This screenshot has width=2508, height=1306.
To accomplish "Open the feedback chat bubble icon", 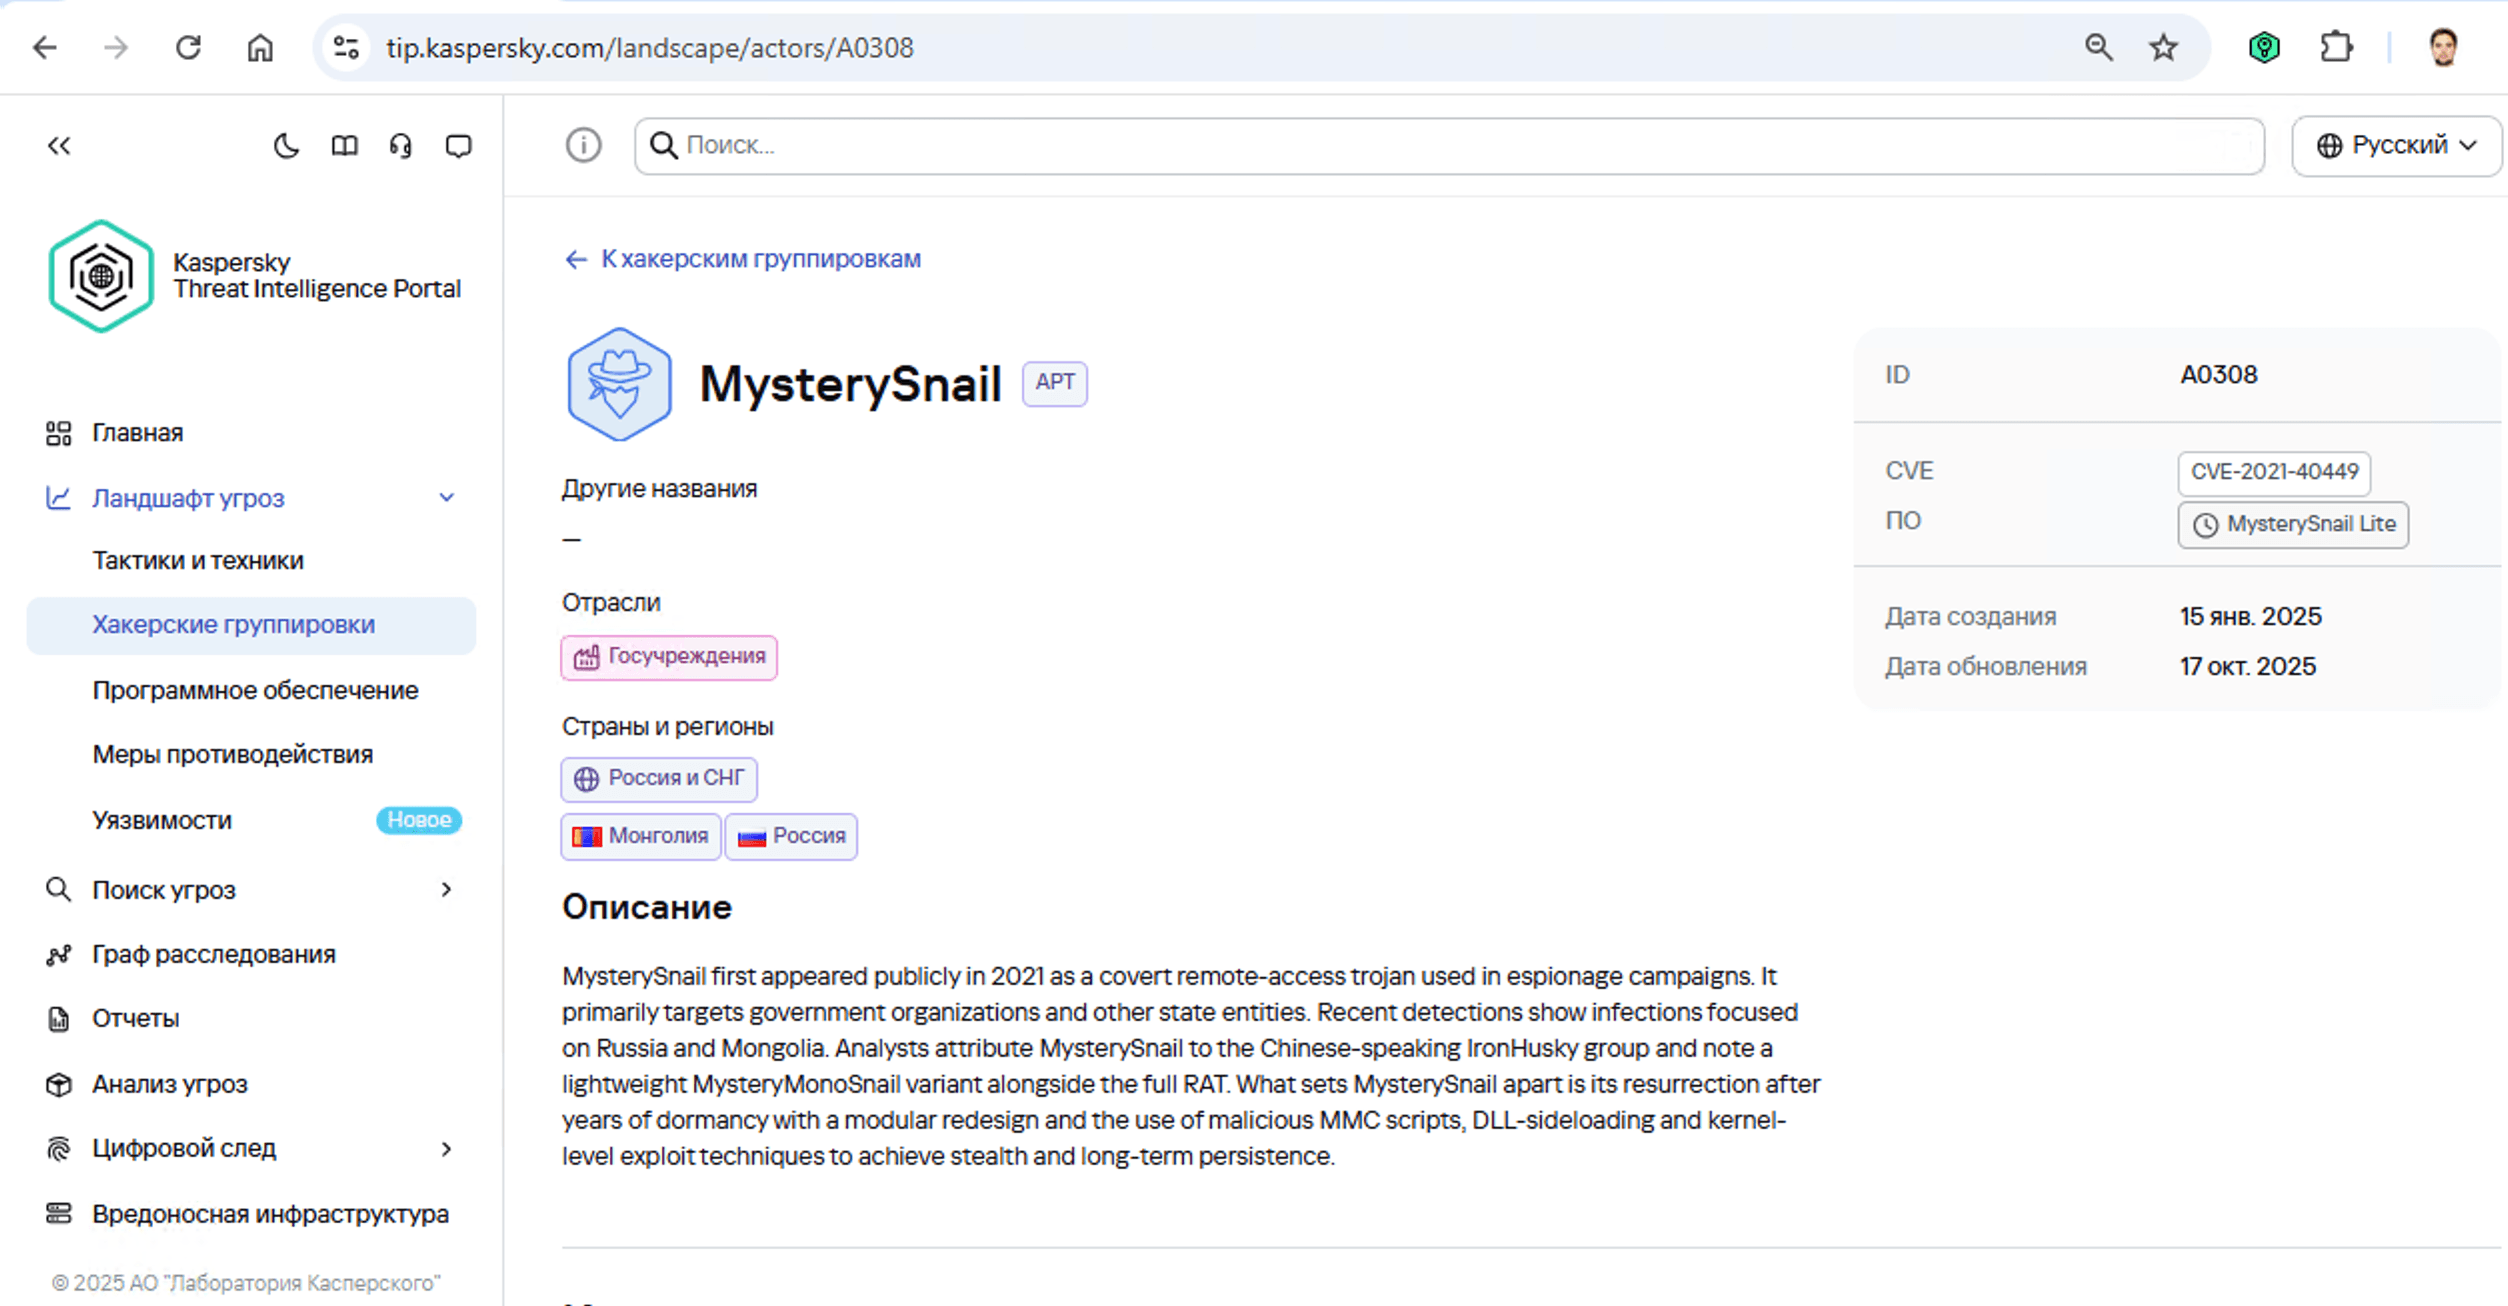I will (458, 146).
